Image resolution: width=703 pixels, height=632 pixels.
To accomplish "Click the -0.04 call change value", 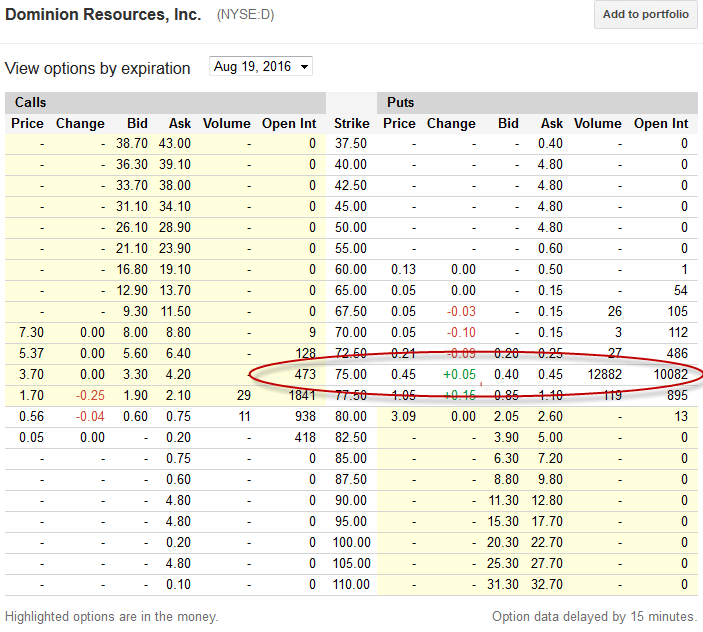I will point(90,416).
